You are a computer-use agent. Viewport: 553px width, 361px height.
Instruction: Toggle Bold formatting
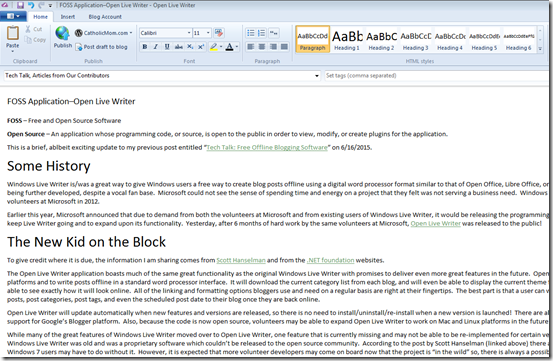(x=145, y=47)
